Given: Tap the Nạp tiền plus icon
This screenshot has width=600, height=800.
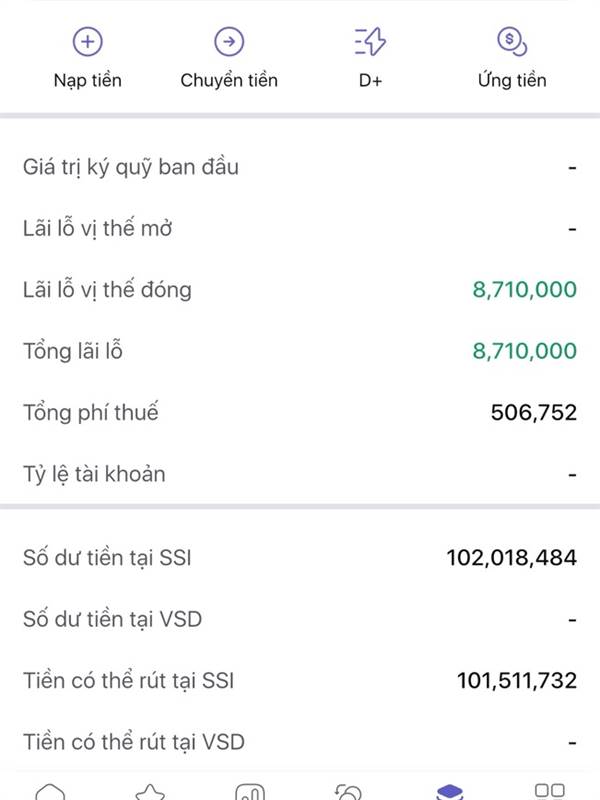Looking at the screenshot, I should pos(89,41).
